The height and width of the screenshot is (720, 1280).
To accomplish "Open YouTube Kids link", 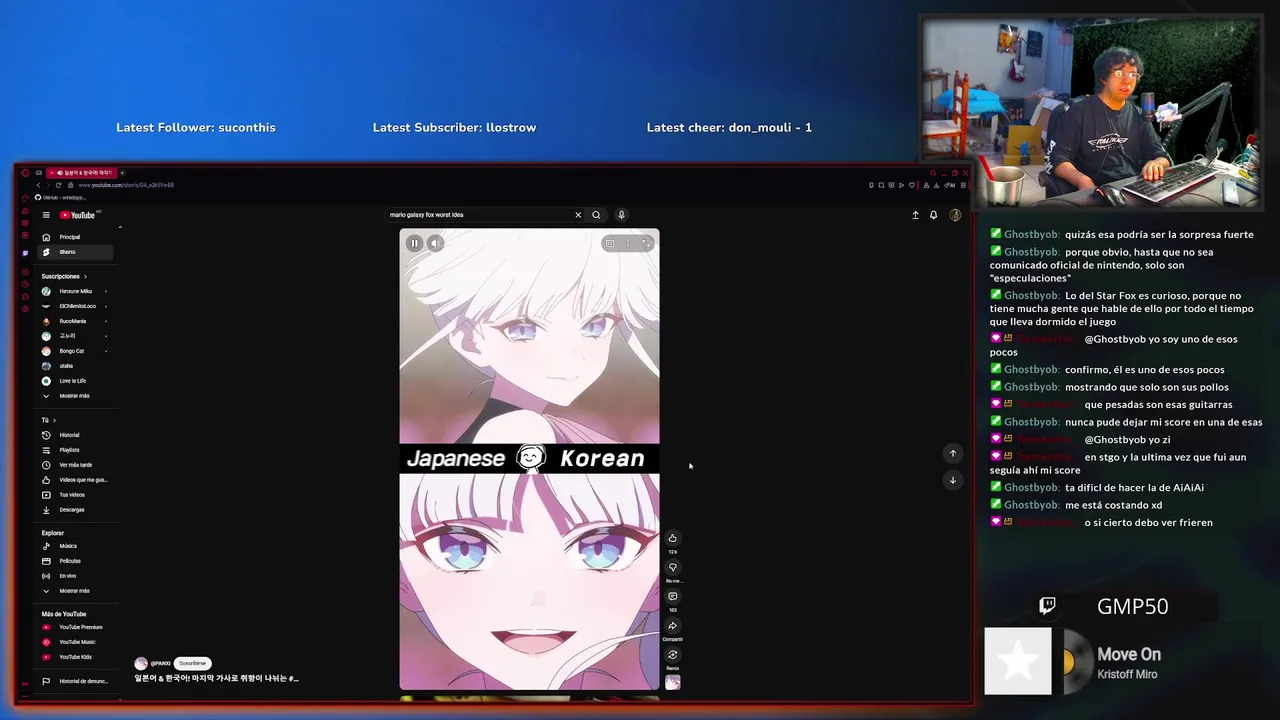I will point(77,657).
